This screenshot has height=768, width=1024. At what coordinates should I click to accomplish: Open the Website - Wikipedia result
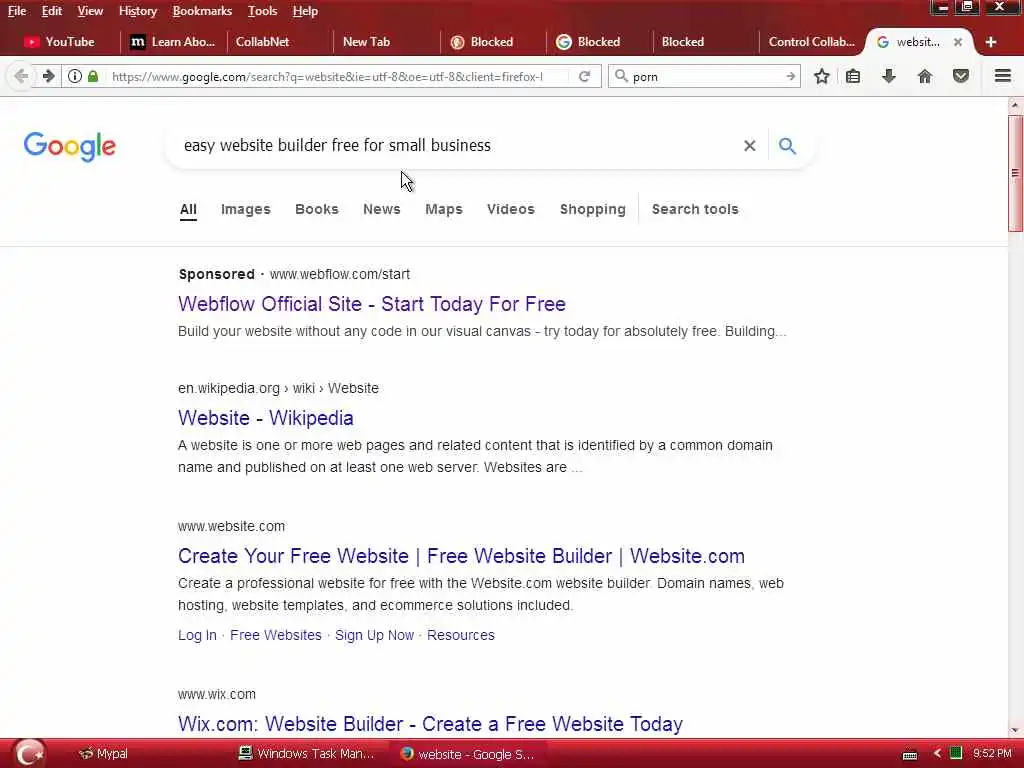(266, 418)
